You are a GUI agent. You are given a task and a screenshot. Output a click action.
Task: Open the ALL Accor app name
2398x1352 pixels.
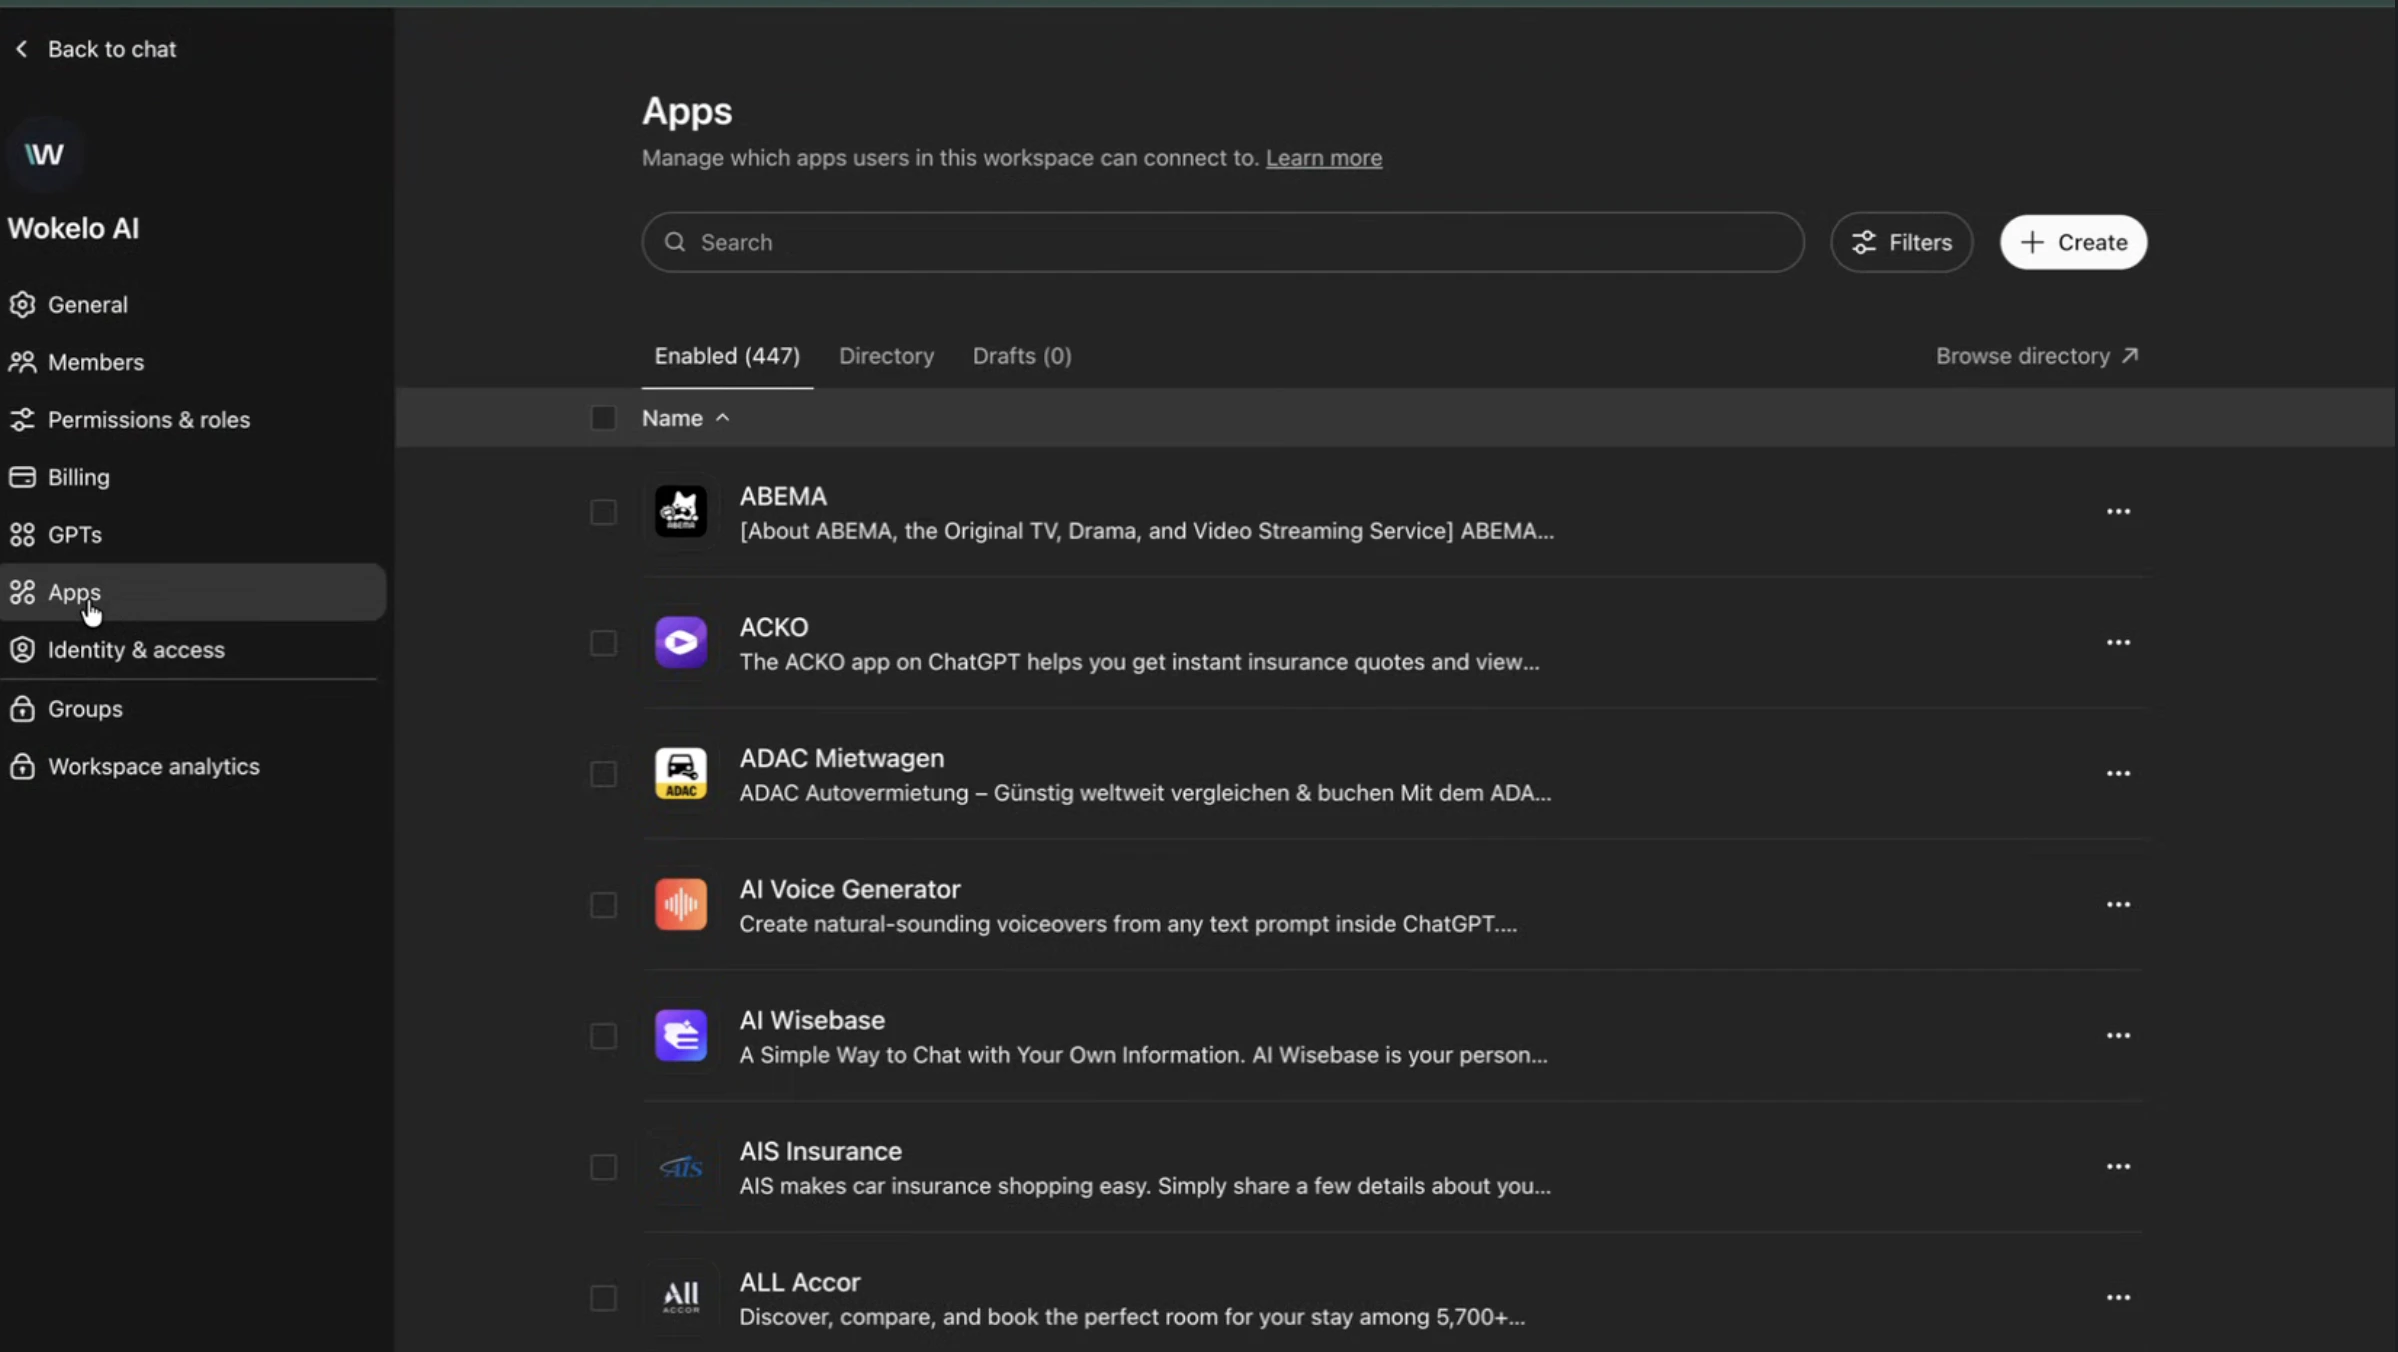799,1282
